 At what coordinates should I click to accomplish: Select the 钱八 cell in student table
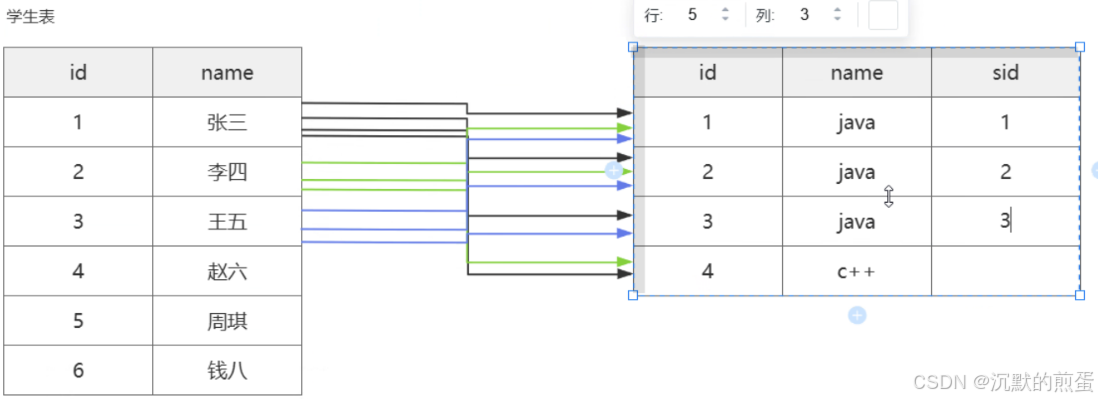pyautogui.click(x=227, y=370)
